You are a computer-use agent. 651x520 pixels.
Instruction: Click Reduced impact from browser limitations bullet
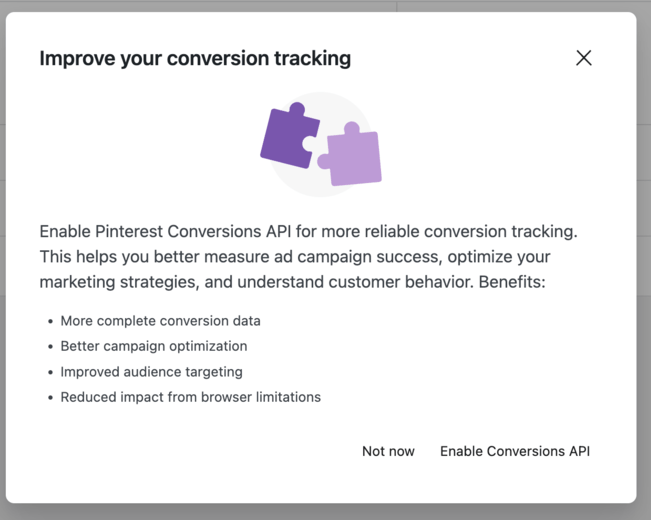pyautogui.click(x=191, y=397)
